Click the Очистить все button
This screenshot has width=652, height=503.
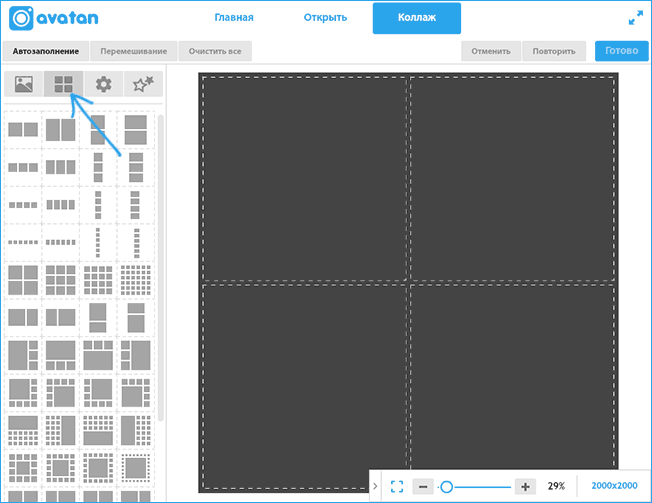[x=215, y=51]
